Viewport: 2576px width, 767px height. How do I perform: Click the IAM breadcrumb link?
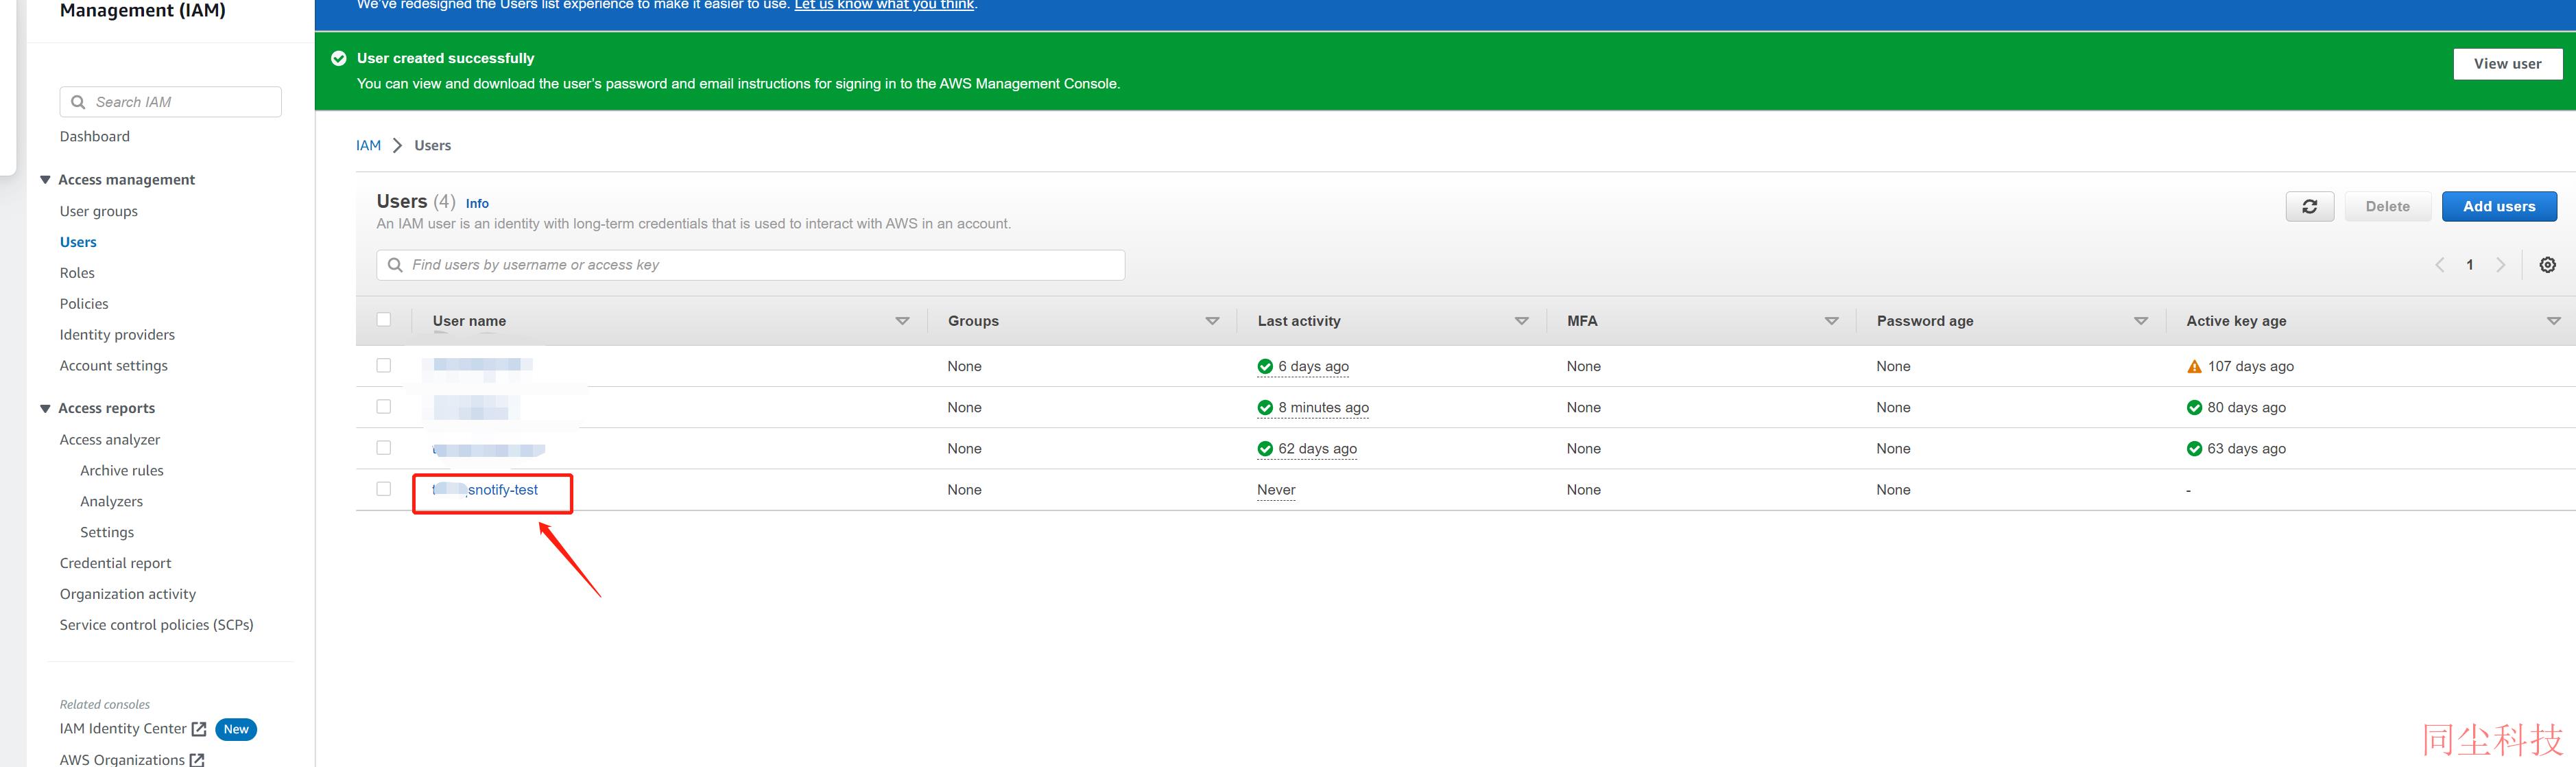[x=368, y=145]
